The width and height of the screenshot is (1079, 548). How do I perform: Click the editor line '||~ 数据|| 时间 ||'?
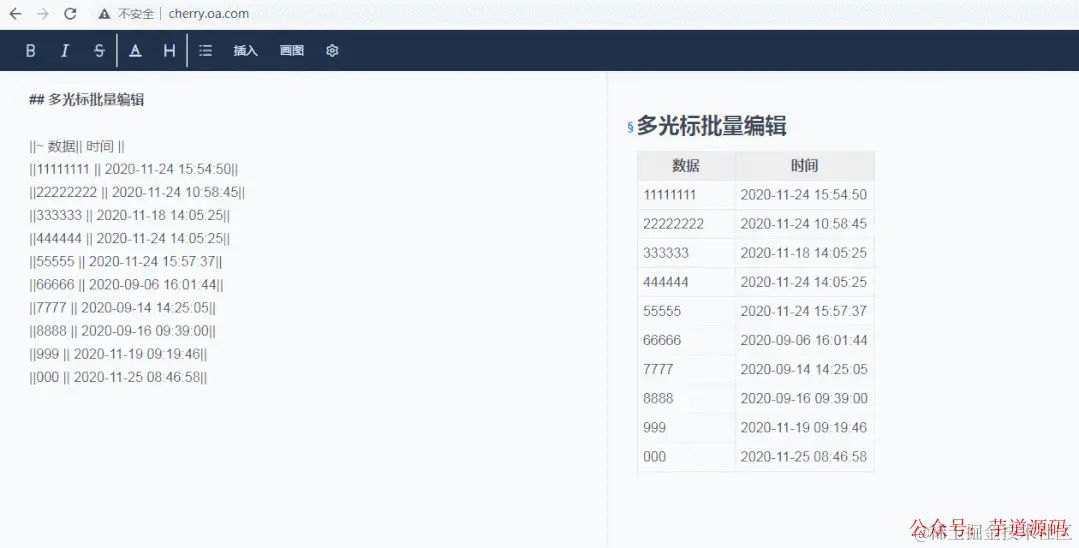click(x=77, y=147)
